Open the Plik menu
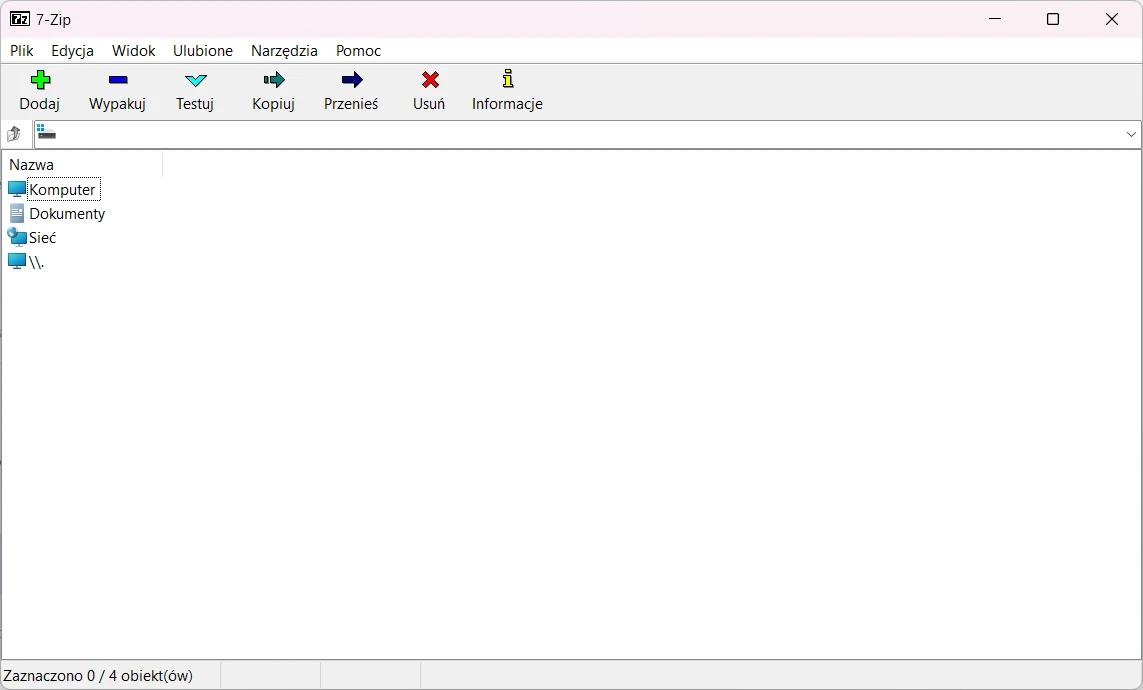 pyautogui.click(x=22, y=50)
